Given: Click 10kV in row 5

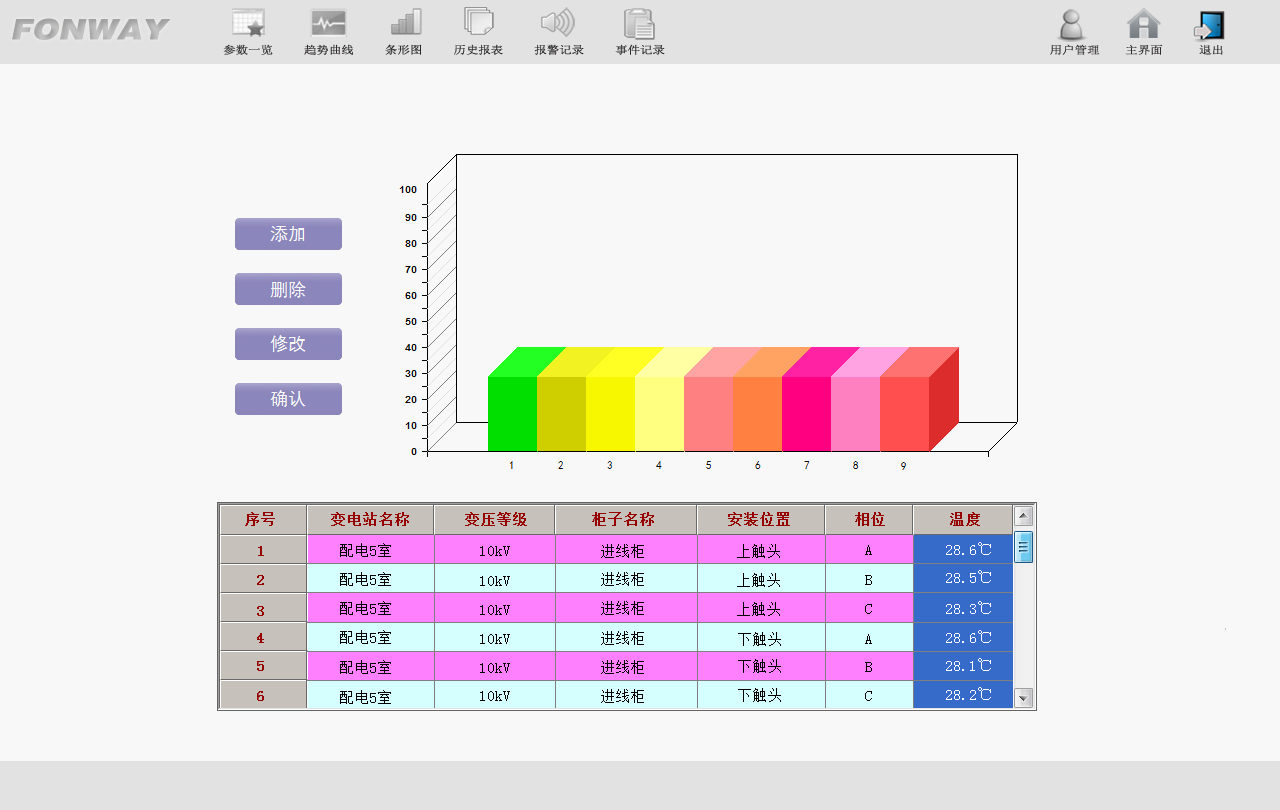Looking at the screenshot, I should click(494, 667).
